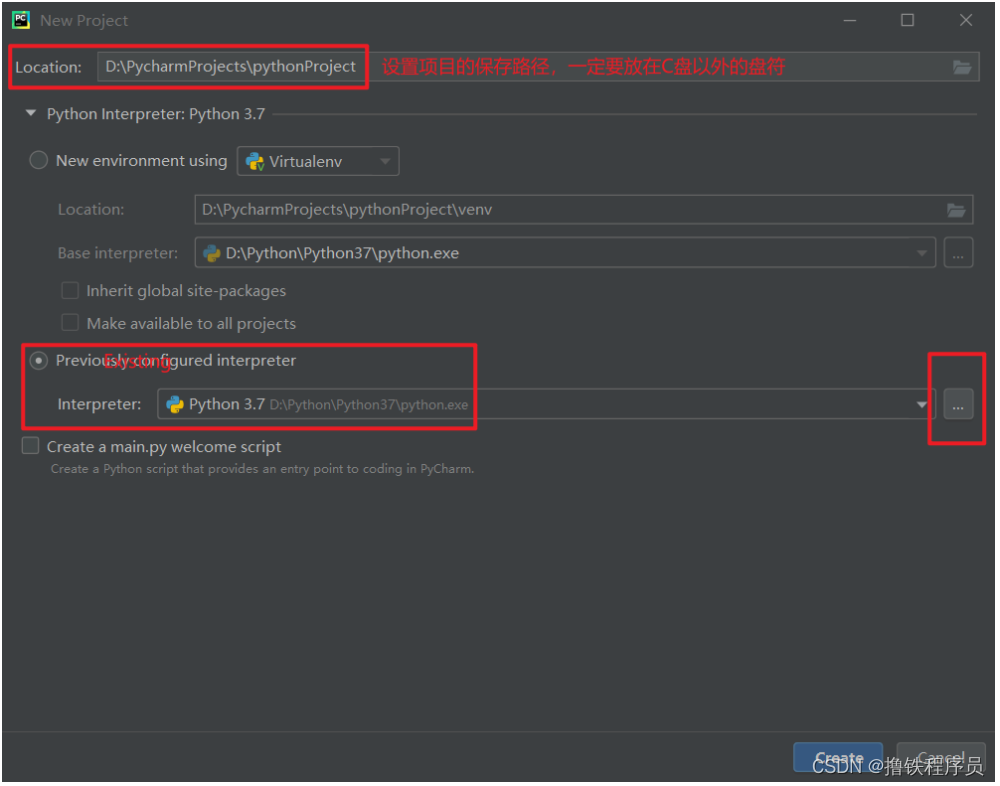
Task: Enable Inherit global site-packages
Action: [70, 292]
